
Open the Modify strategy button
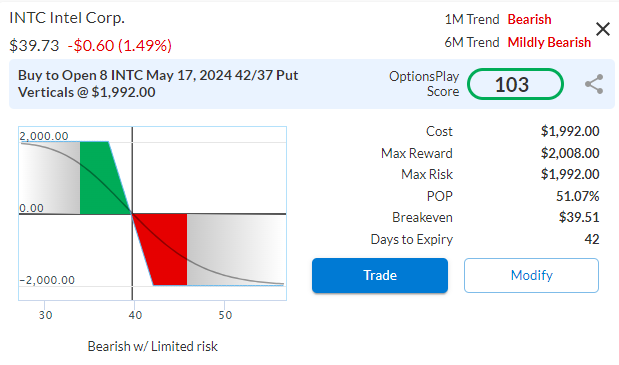tap(531, 275)
